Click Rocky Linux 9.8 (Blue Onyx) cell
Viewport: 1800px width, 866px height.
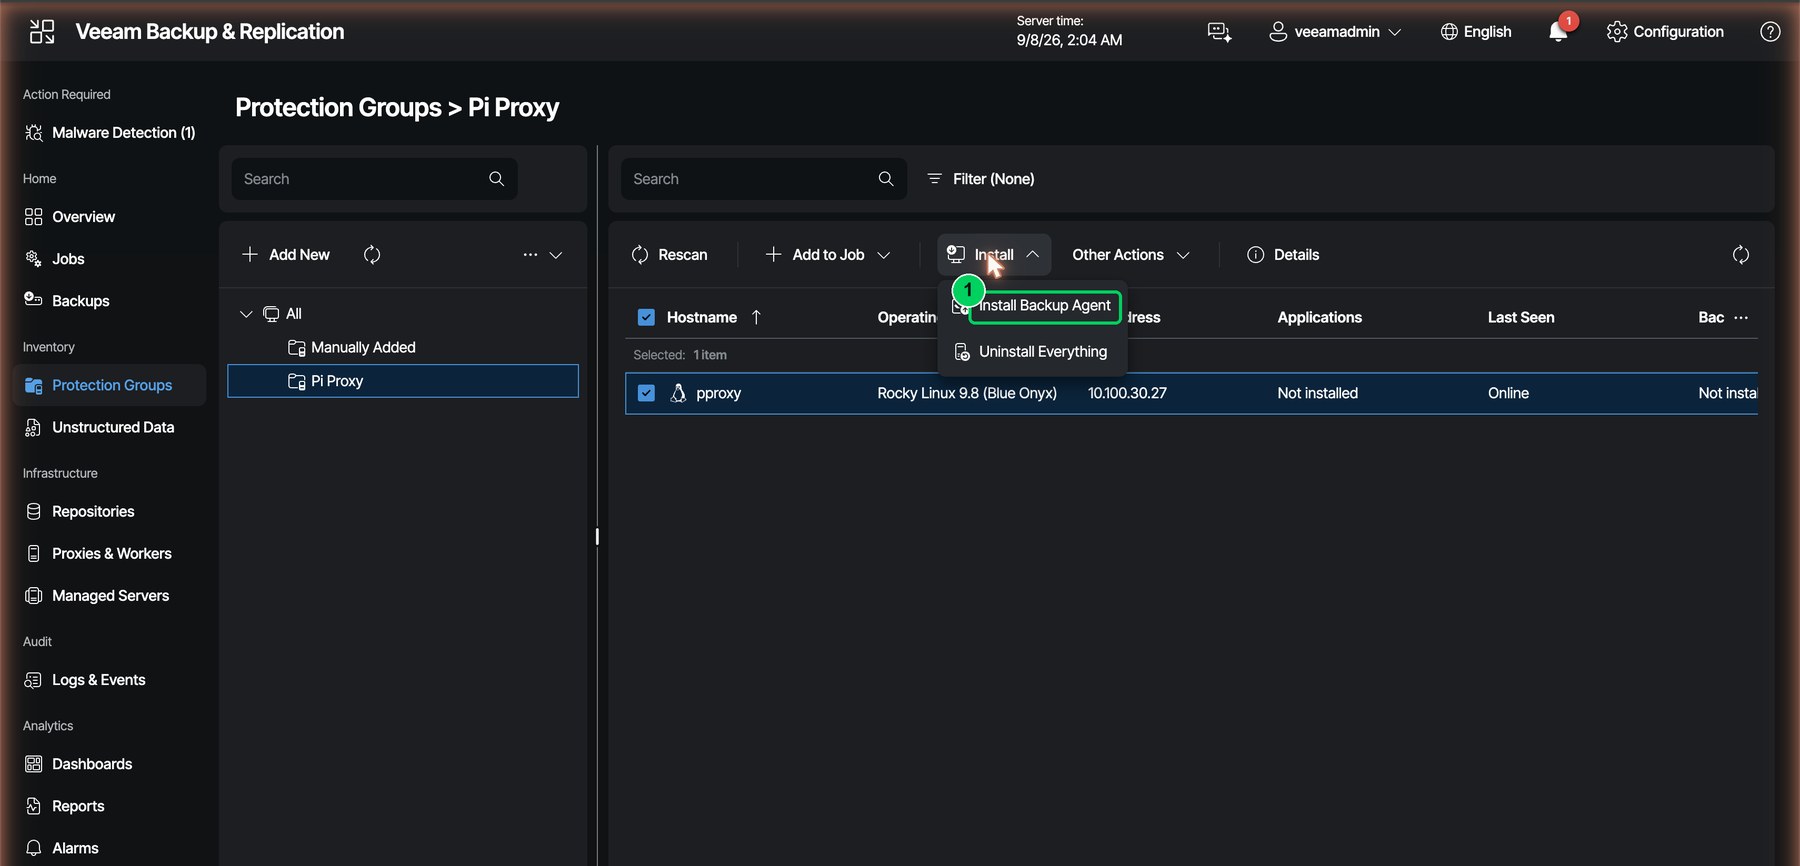[967, 394]
